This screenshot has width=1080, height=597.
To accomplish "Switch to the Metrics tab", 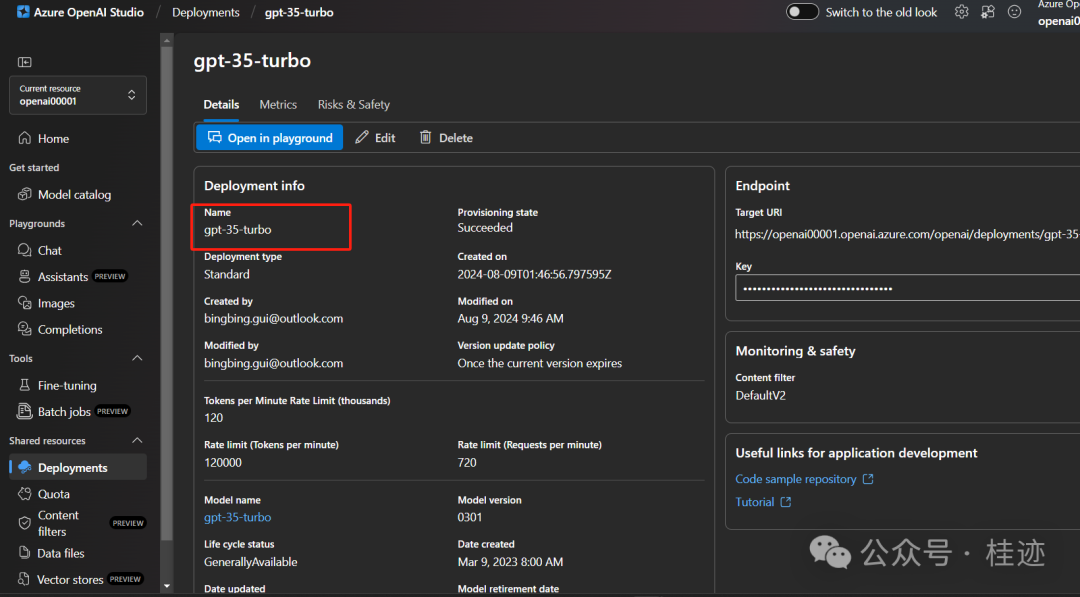I will (x=278, y=105).
